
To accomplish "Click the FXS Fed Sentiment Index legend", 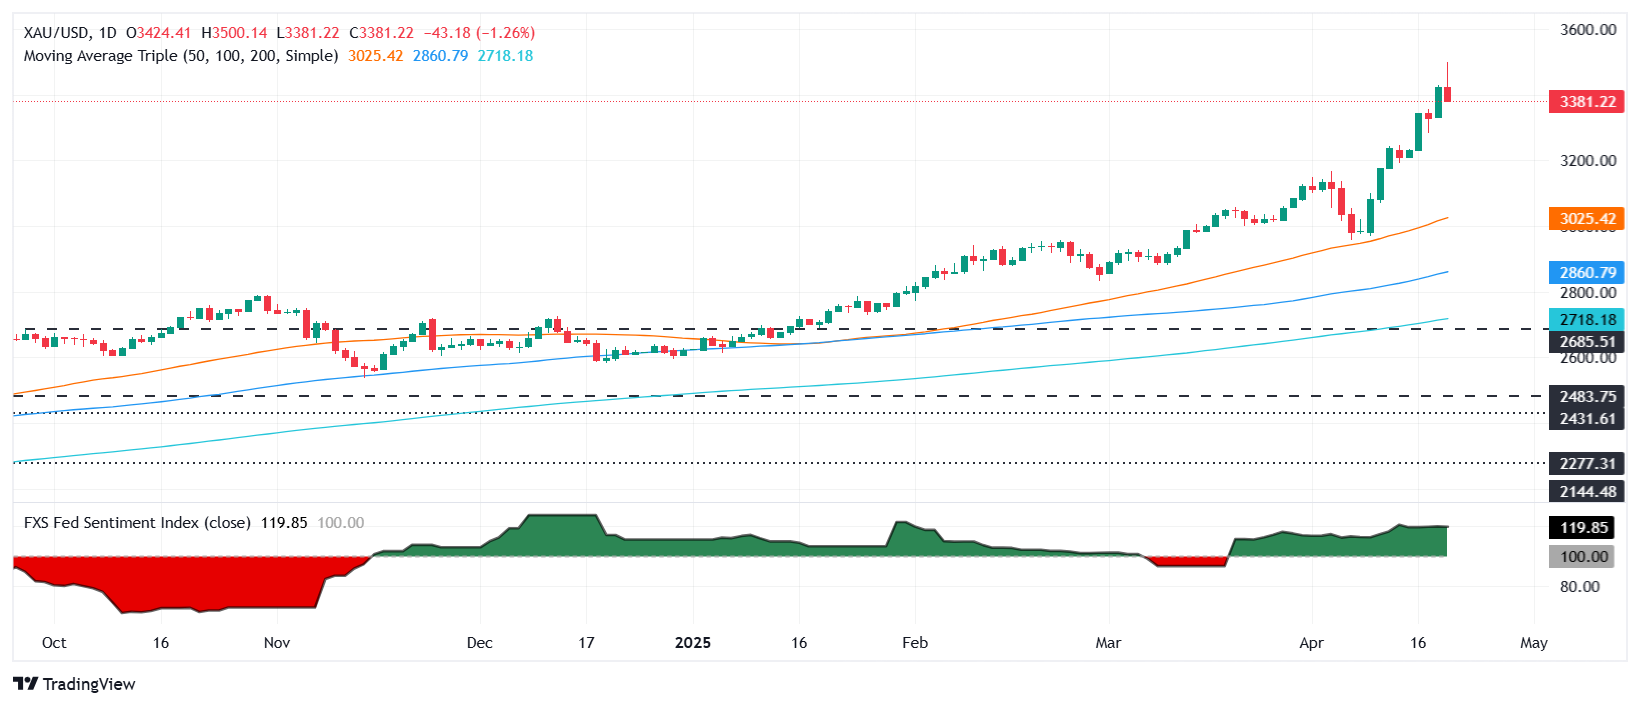I will point(137,523).
